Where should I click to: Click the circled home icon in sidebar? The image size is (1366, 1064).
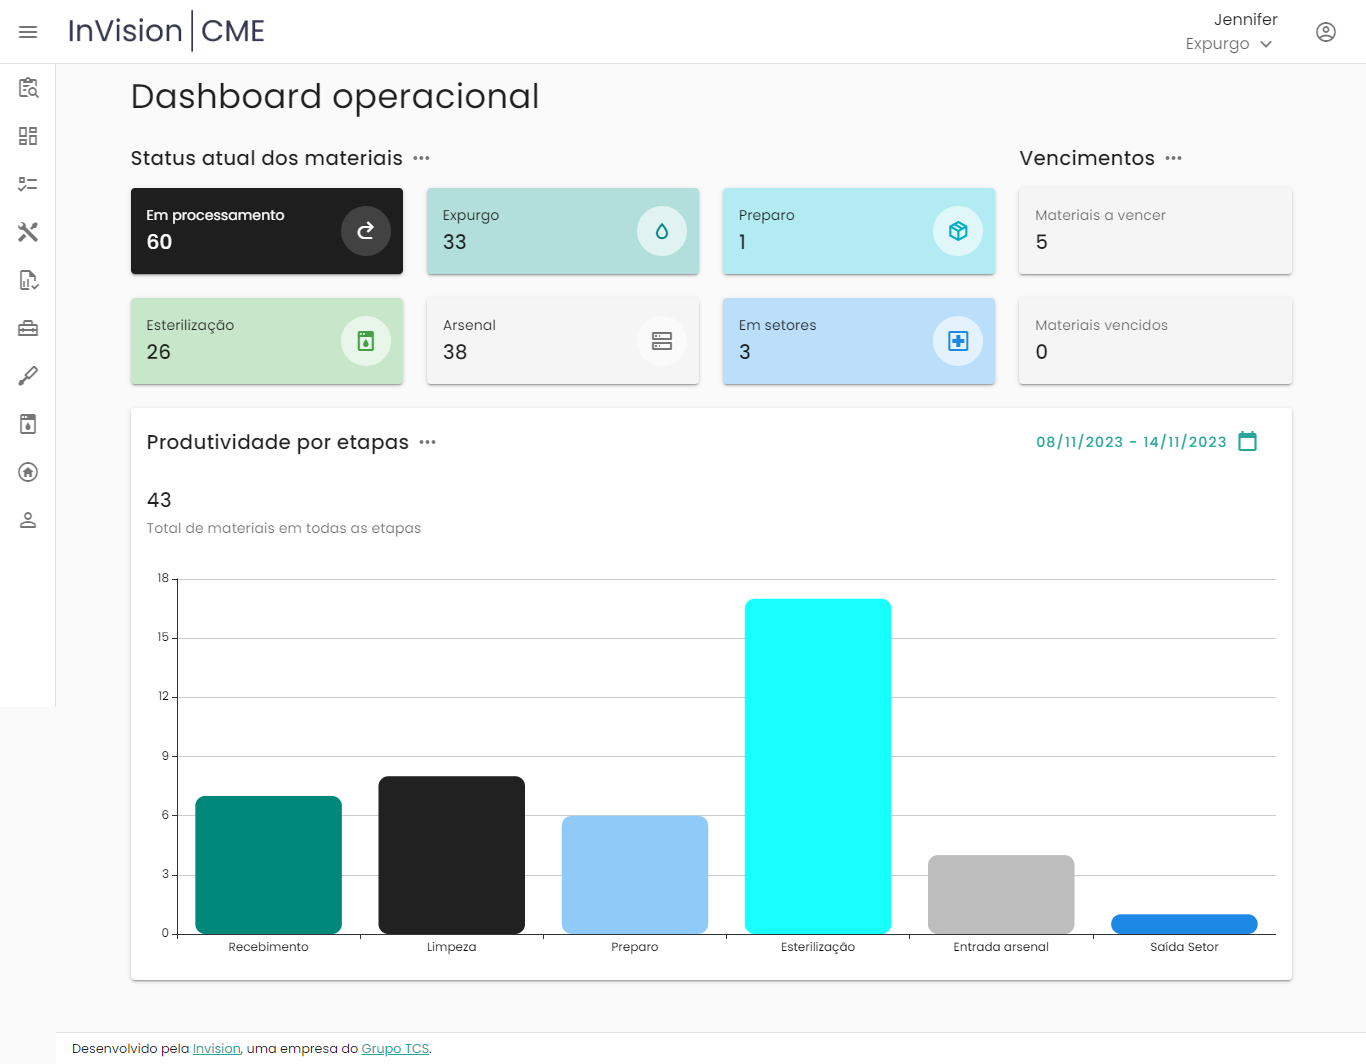[28, 472]
